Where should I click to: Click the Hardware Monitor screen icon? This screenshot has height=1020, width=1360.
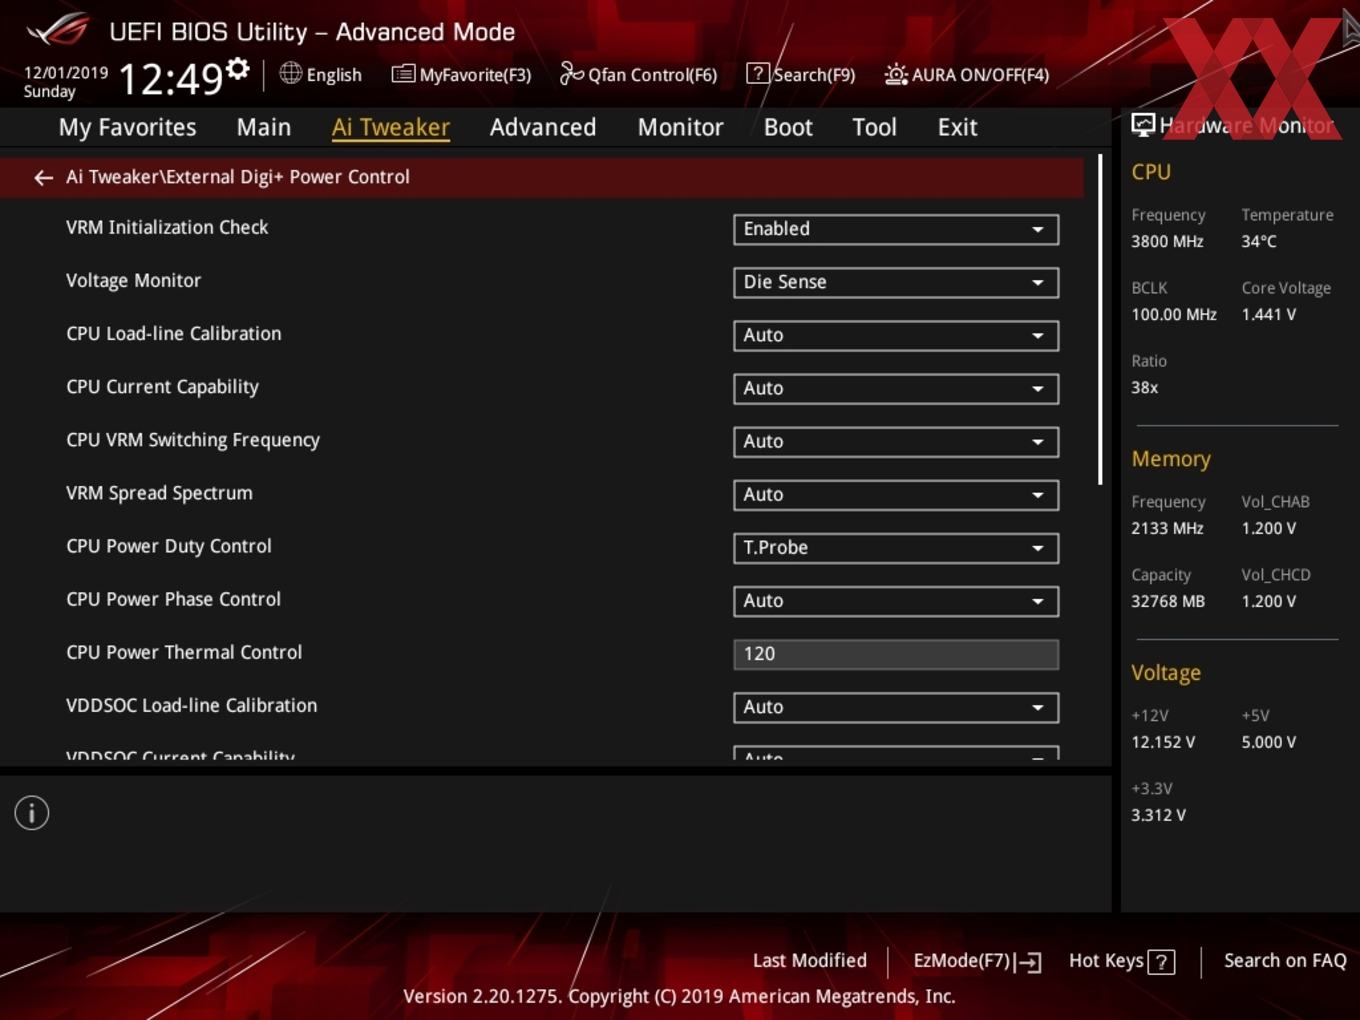[x=1142, y=124]
